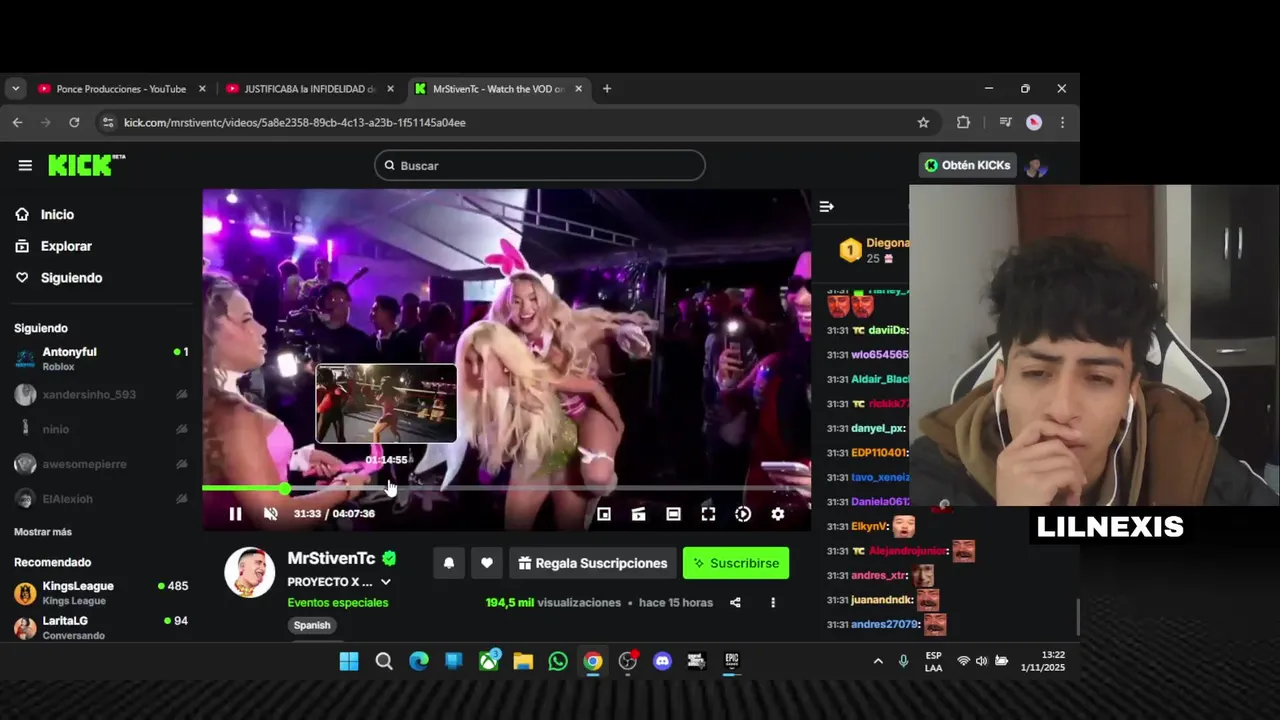Open the user profile avatar menu
This screenshot has height=720, width=1280.
1036,166
